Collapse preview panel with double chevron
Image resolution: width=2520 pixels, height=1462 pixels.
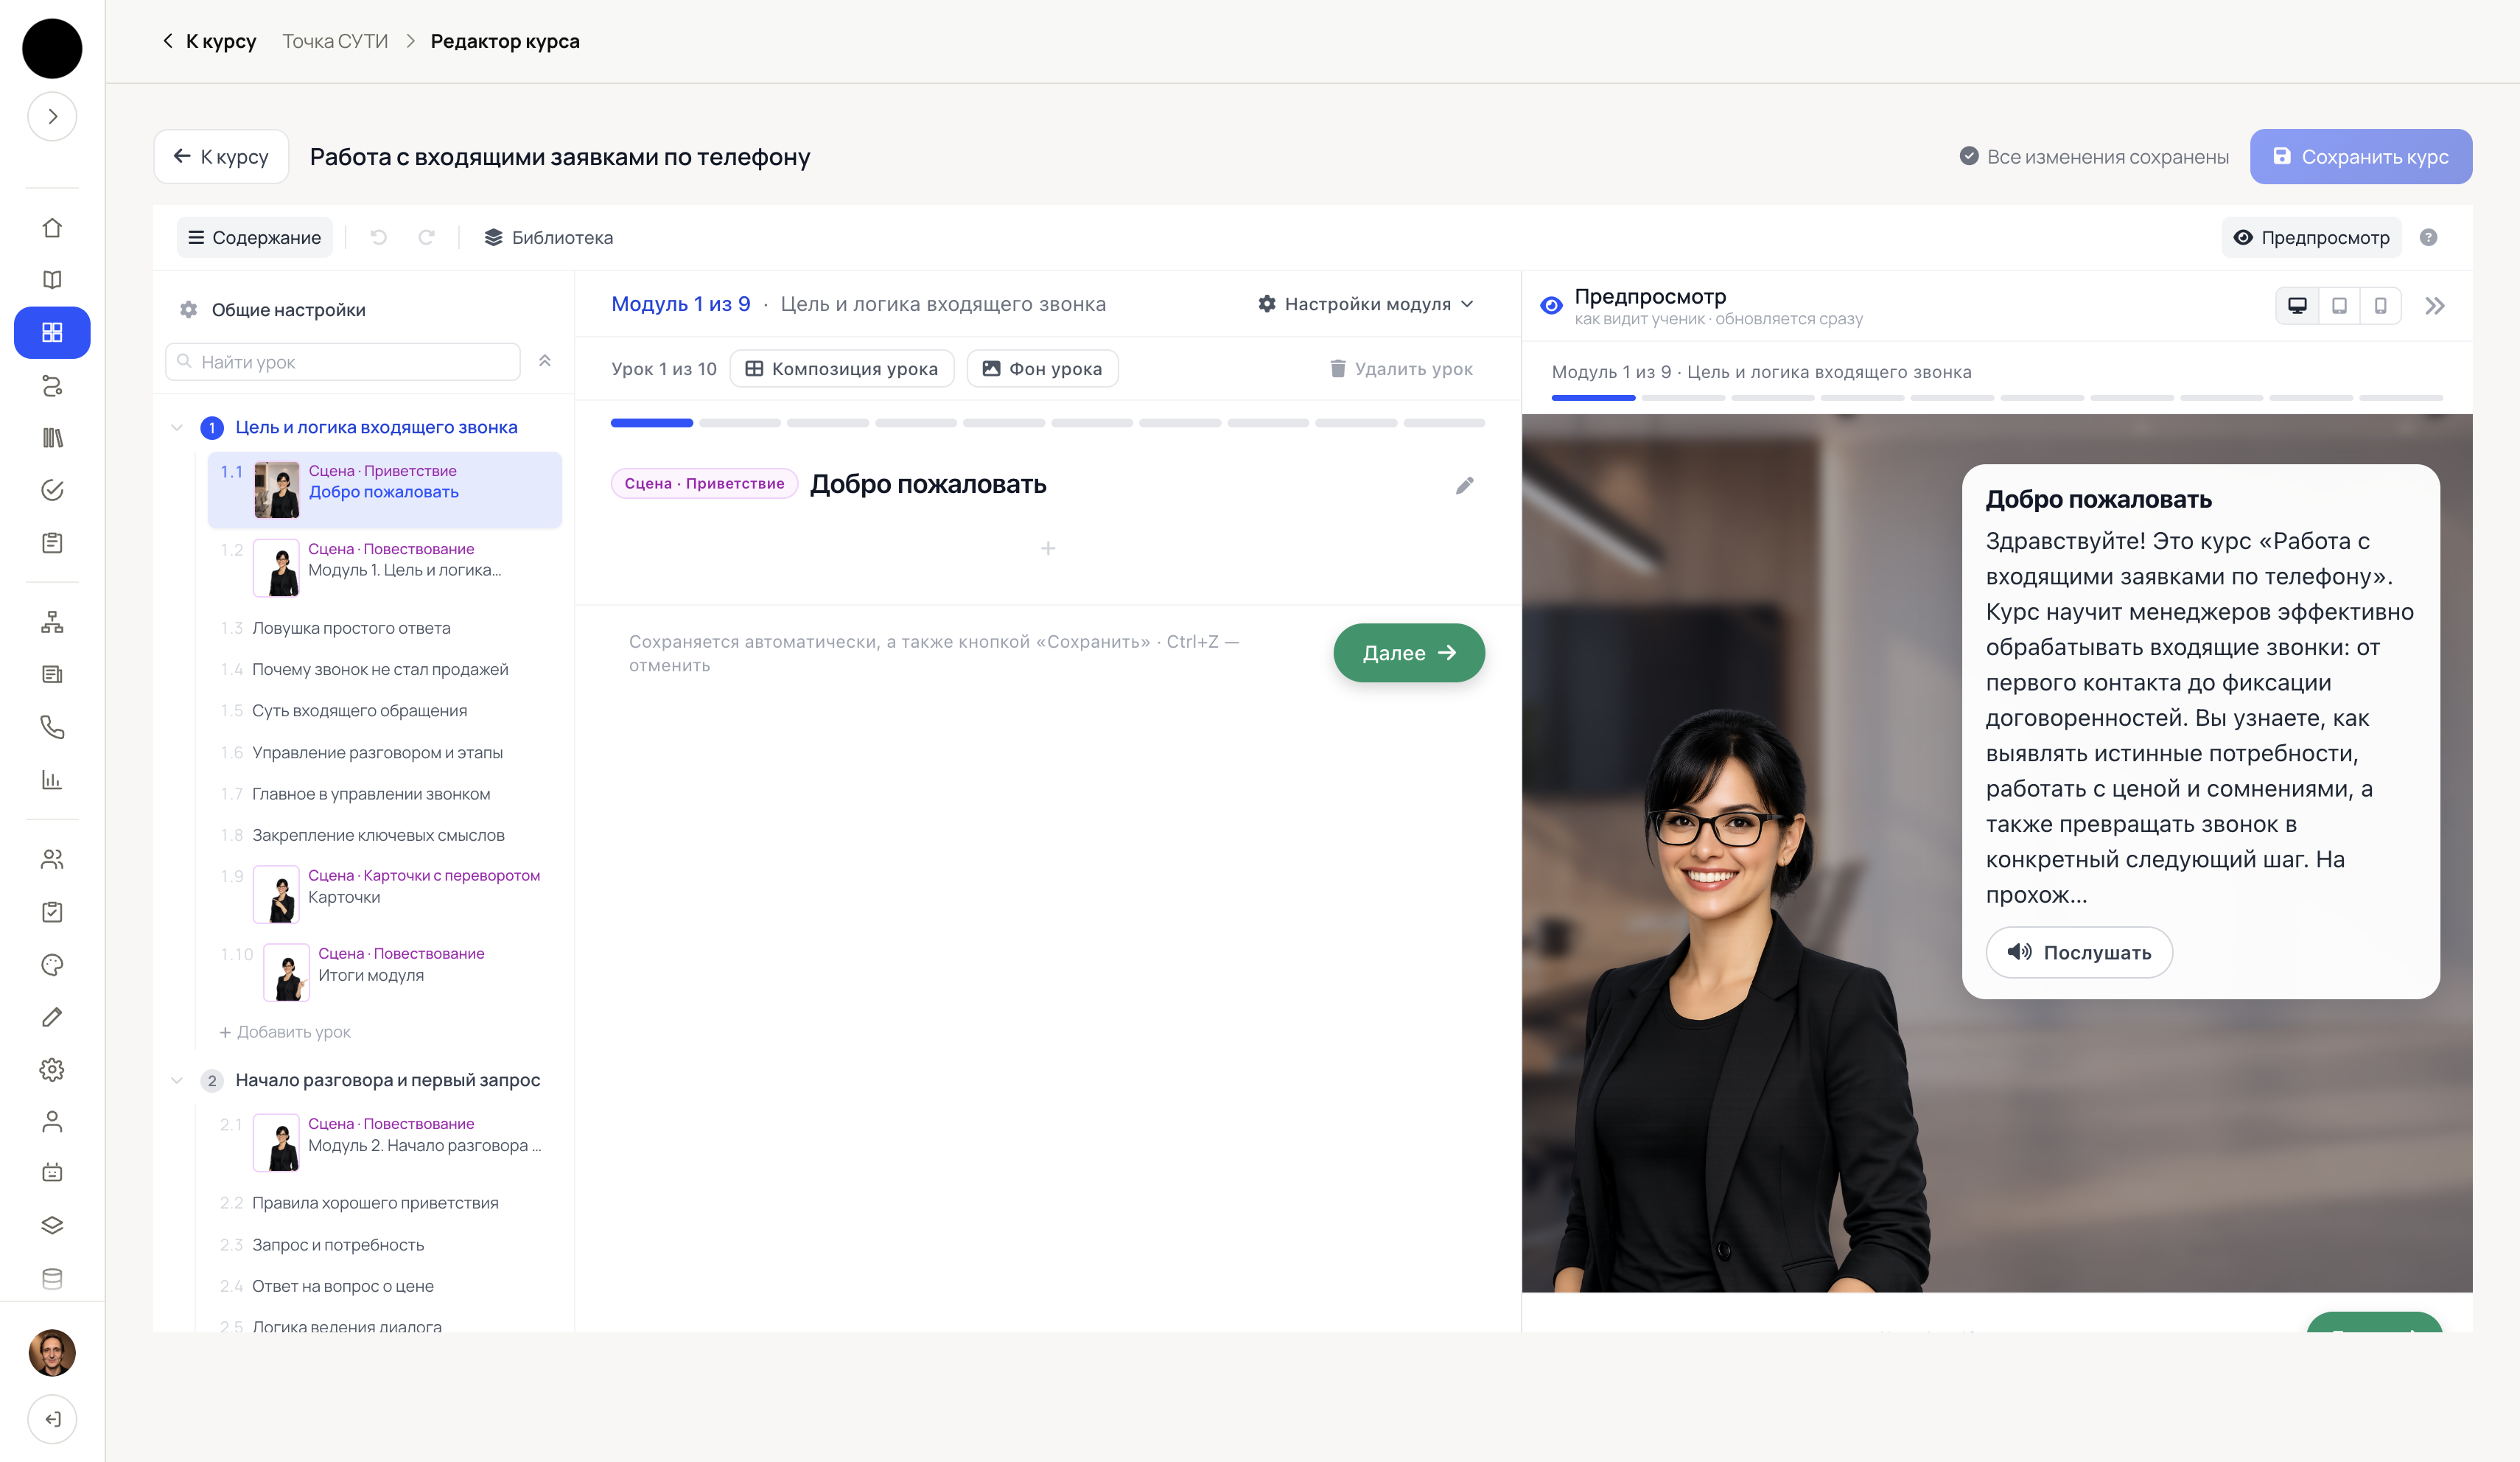[x=2435, y=306]
